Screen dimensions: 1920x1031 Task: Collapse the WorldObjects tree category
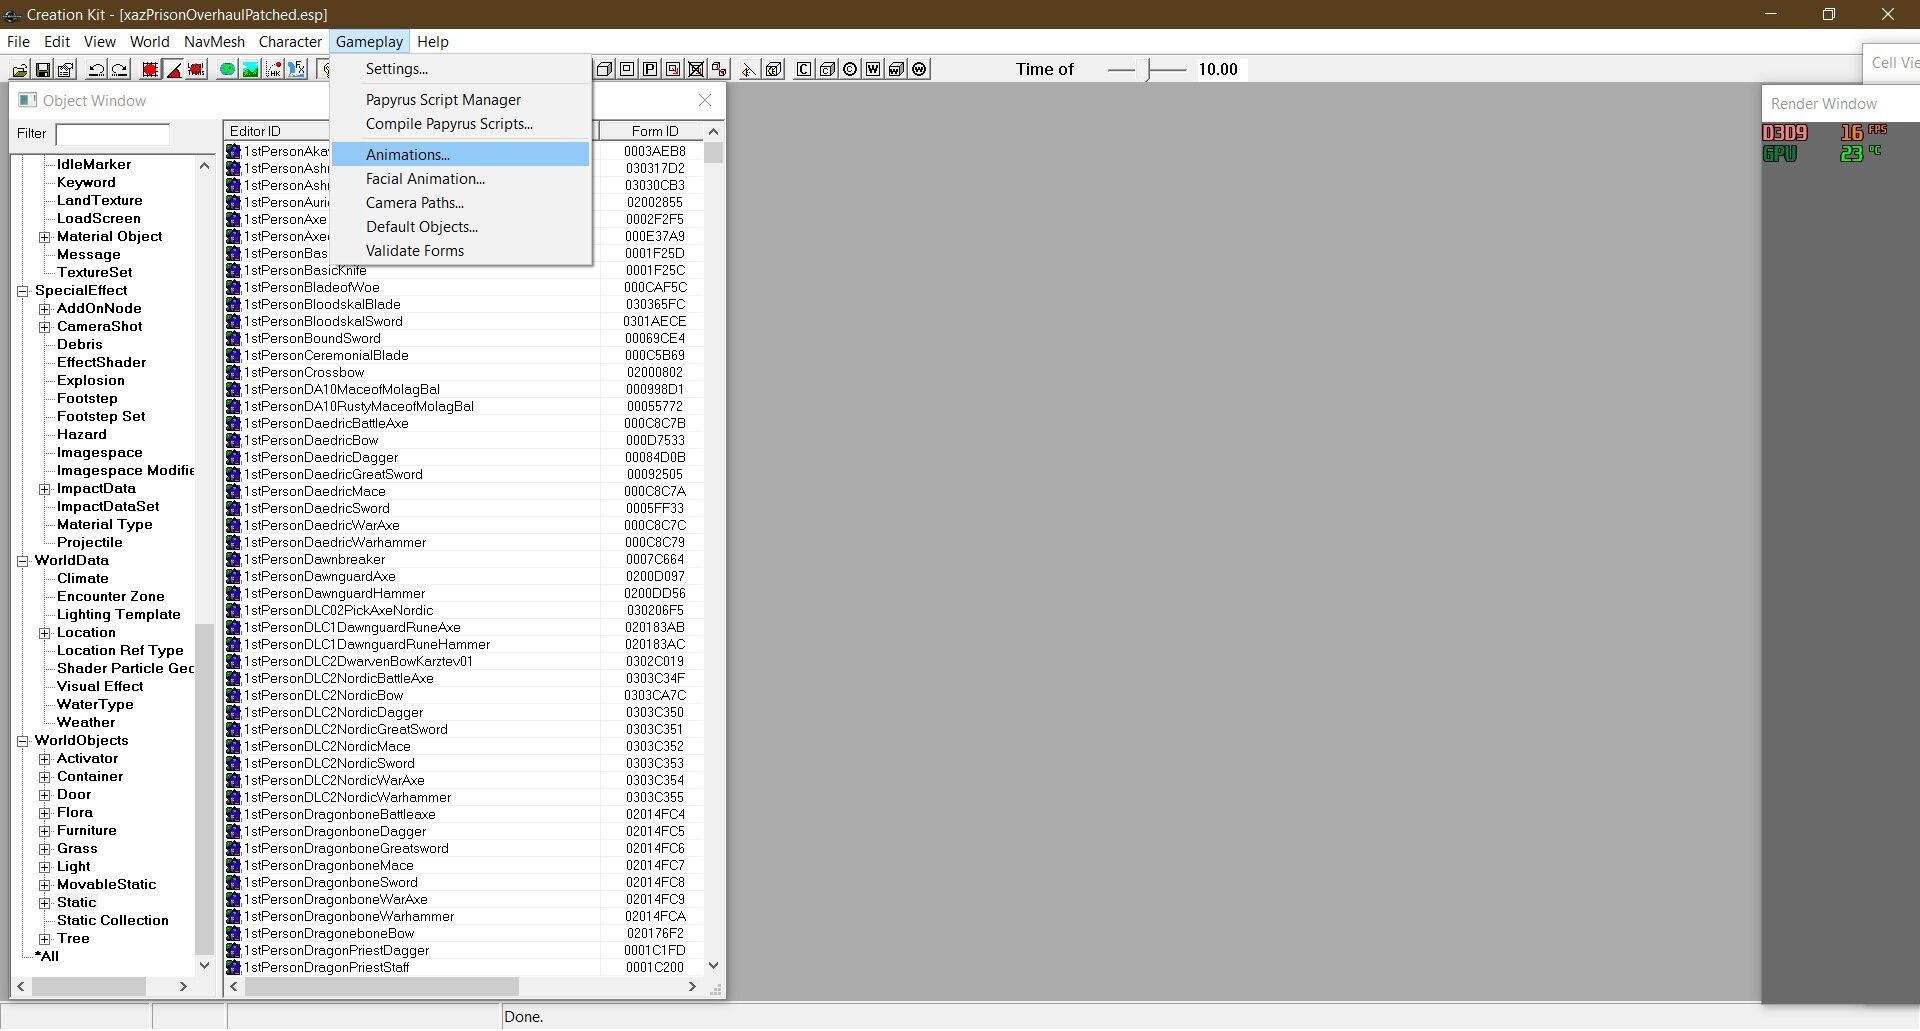click(22, 741)
